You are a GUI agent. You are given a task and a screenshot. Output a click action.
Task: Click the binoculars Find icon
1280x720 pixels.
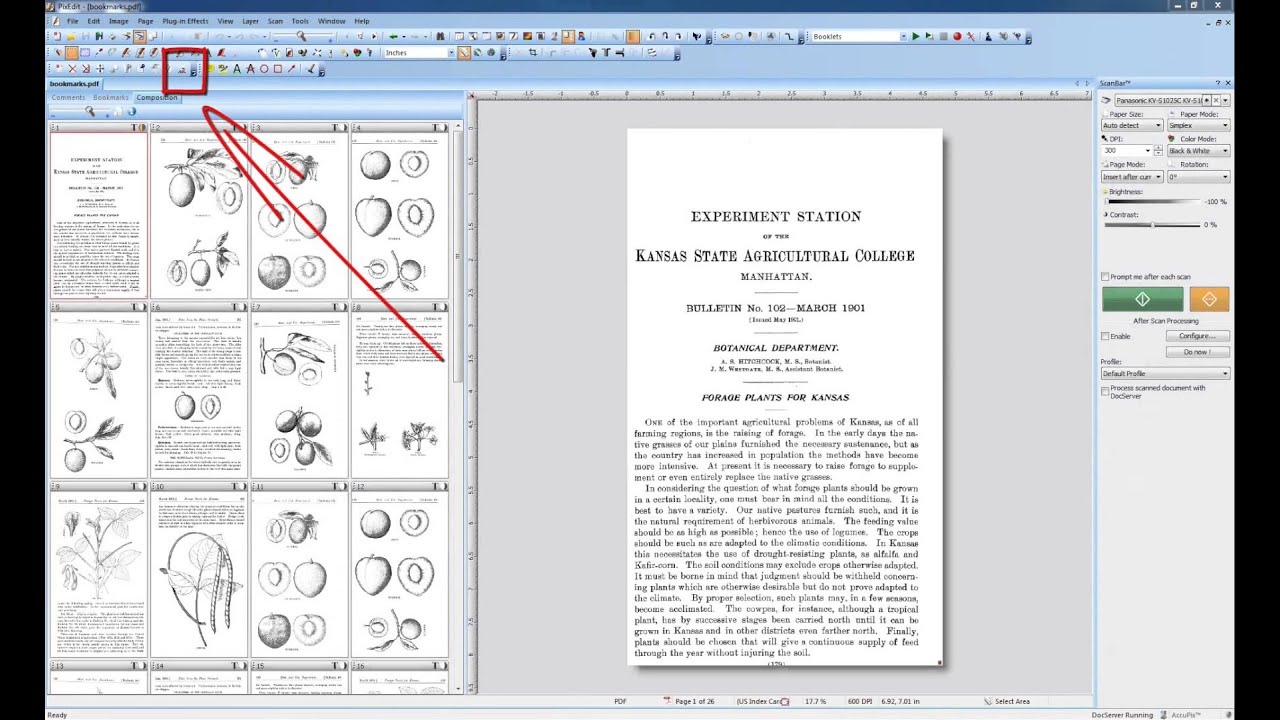440,36
